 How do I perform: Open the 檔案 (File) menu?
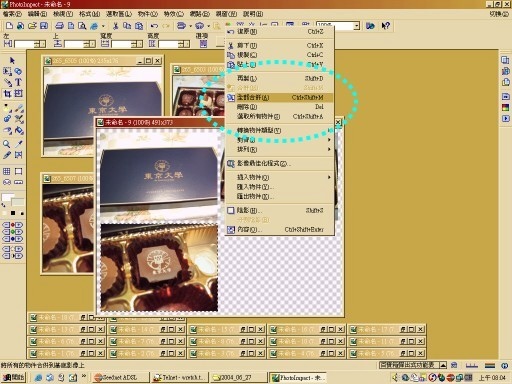(x=12, y=14)
